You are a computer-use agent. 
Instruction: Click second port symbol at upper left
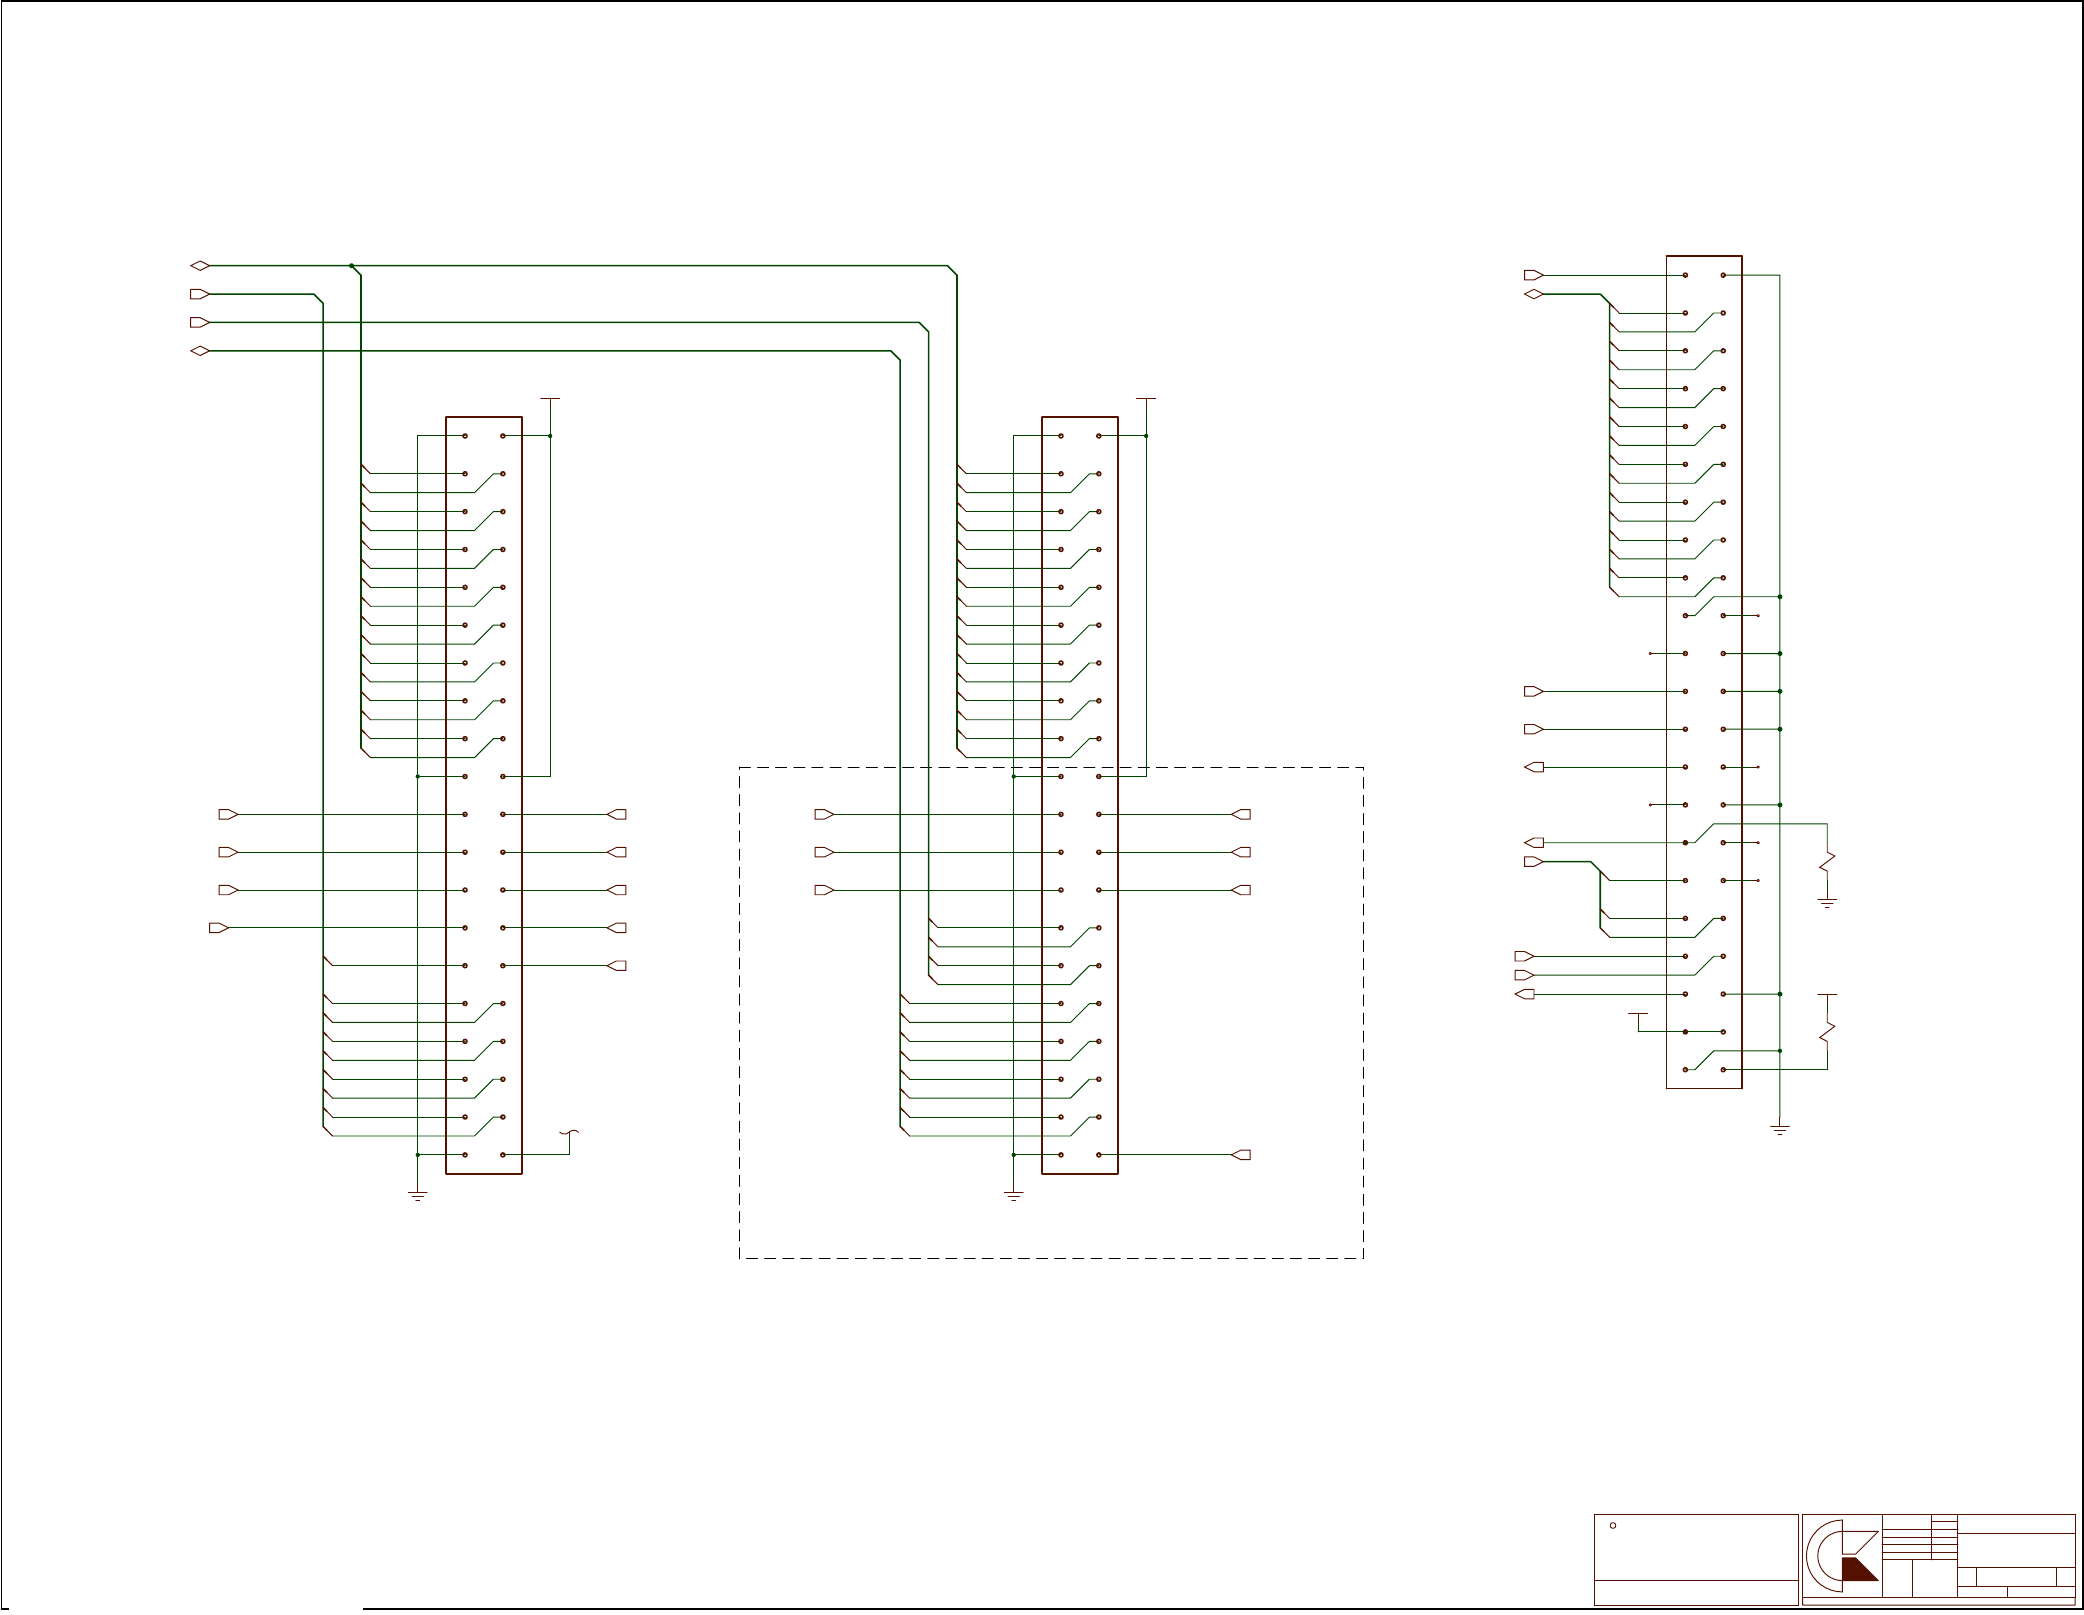coord(200,294)
